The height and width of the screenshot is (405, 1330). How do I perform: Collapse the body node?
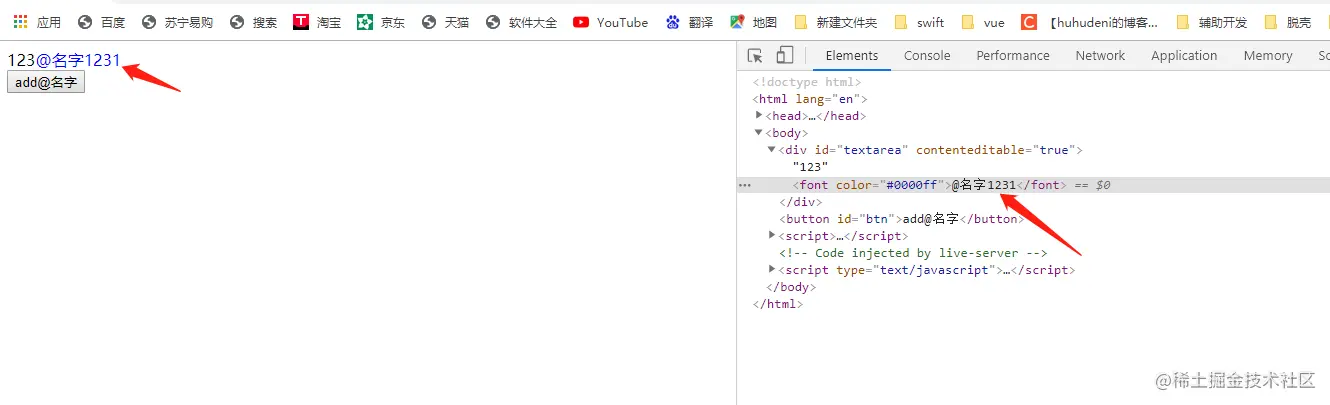(759, 133)
